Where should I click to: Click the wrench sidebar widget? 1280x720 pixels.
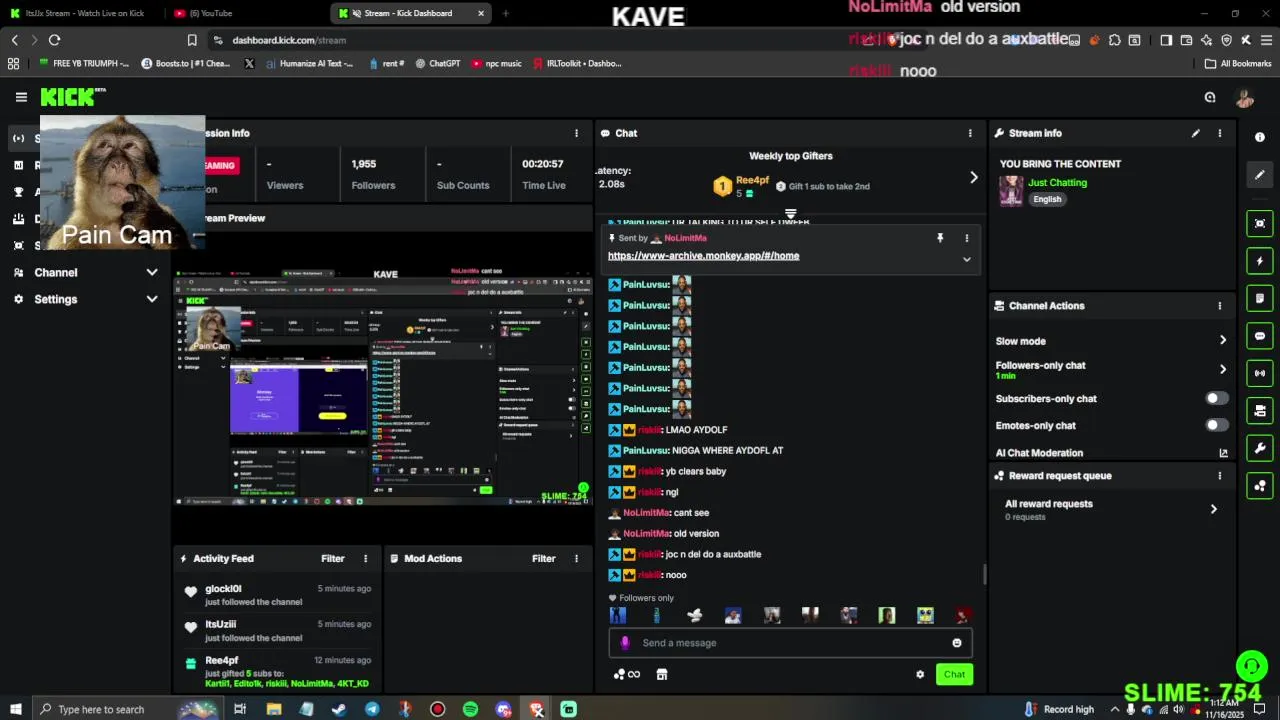coord(1260,448)
